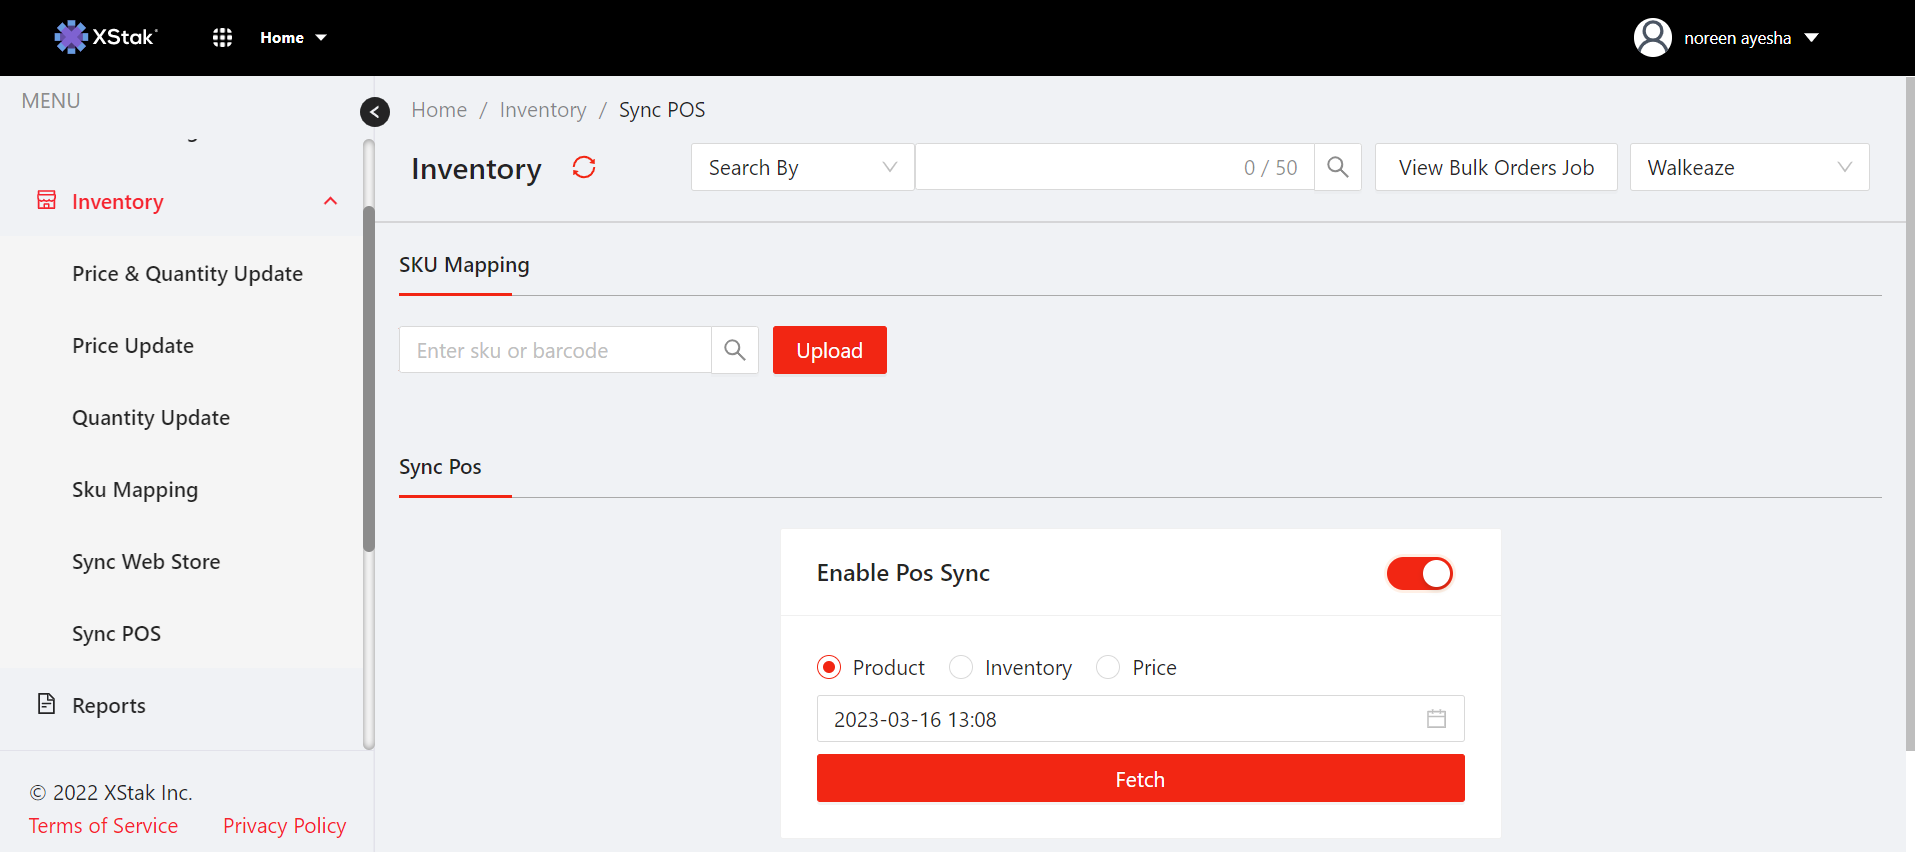Click the sidebar vertical scrollbar
This screenshot has width=1915, height=852.
pos(368,380)
